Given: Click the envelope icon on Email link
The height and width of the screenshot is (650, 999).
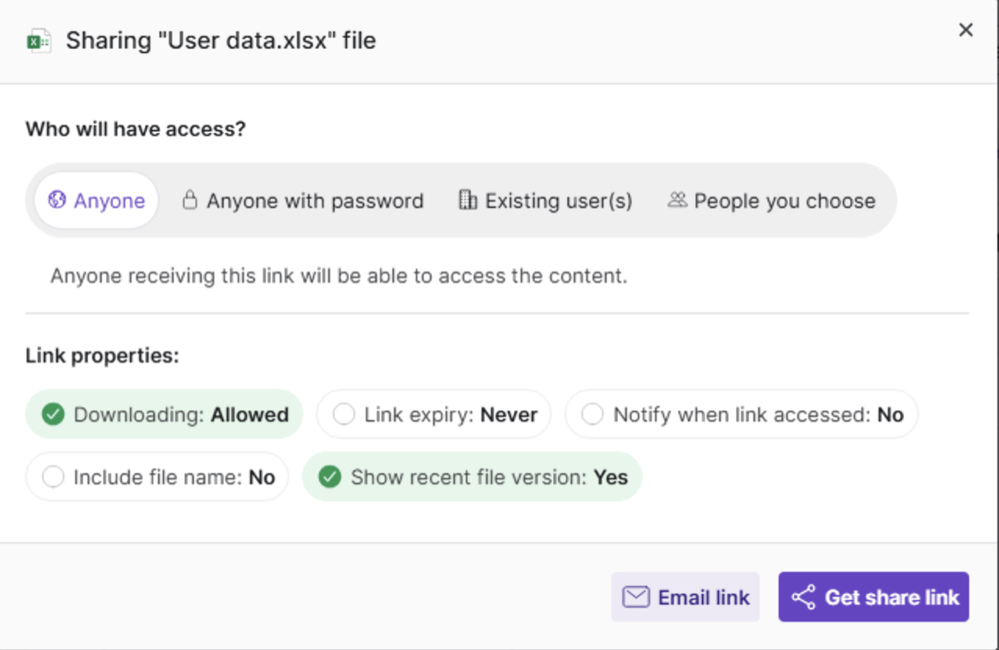Looking at the screenshot, I should click(636, 597).
